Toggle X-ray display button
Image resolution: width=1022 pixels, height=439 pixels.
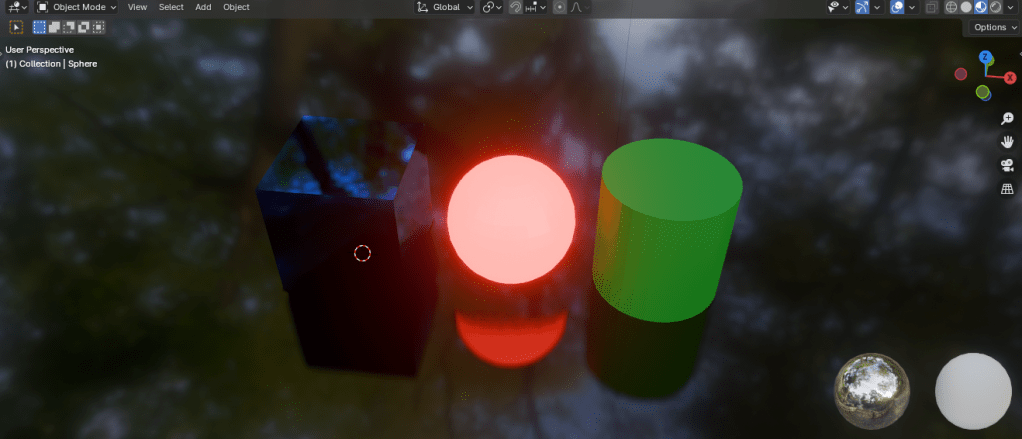click(x=932, y=7)
